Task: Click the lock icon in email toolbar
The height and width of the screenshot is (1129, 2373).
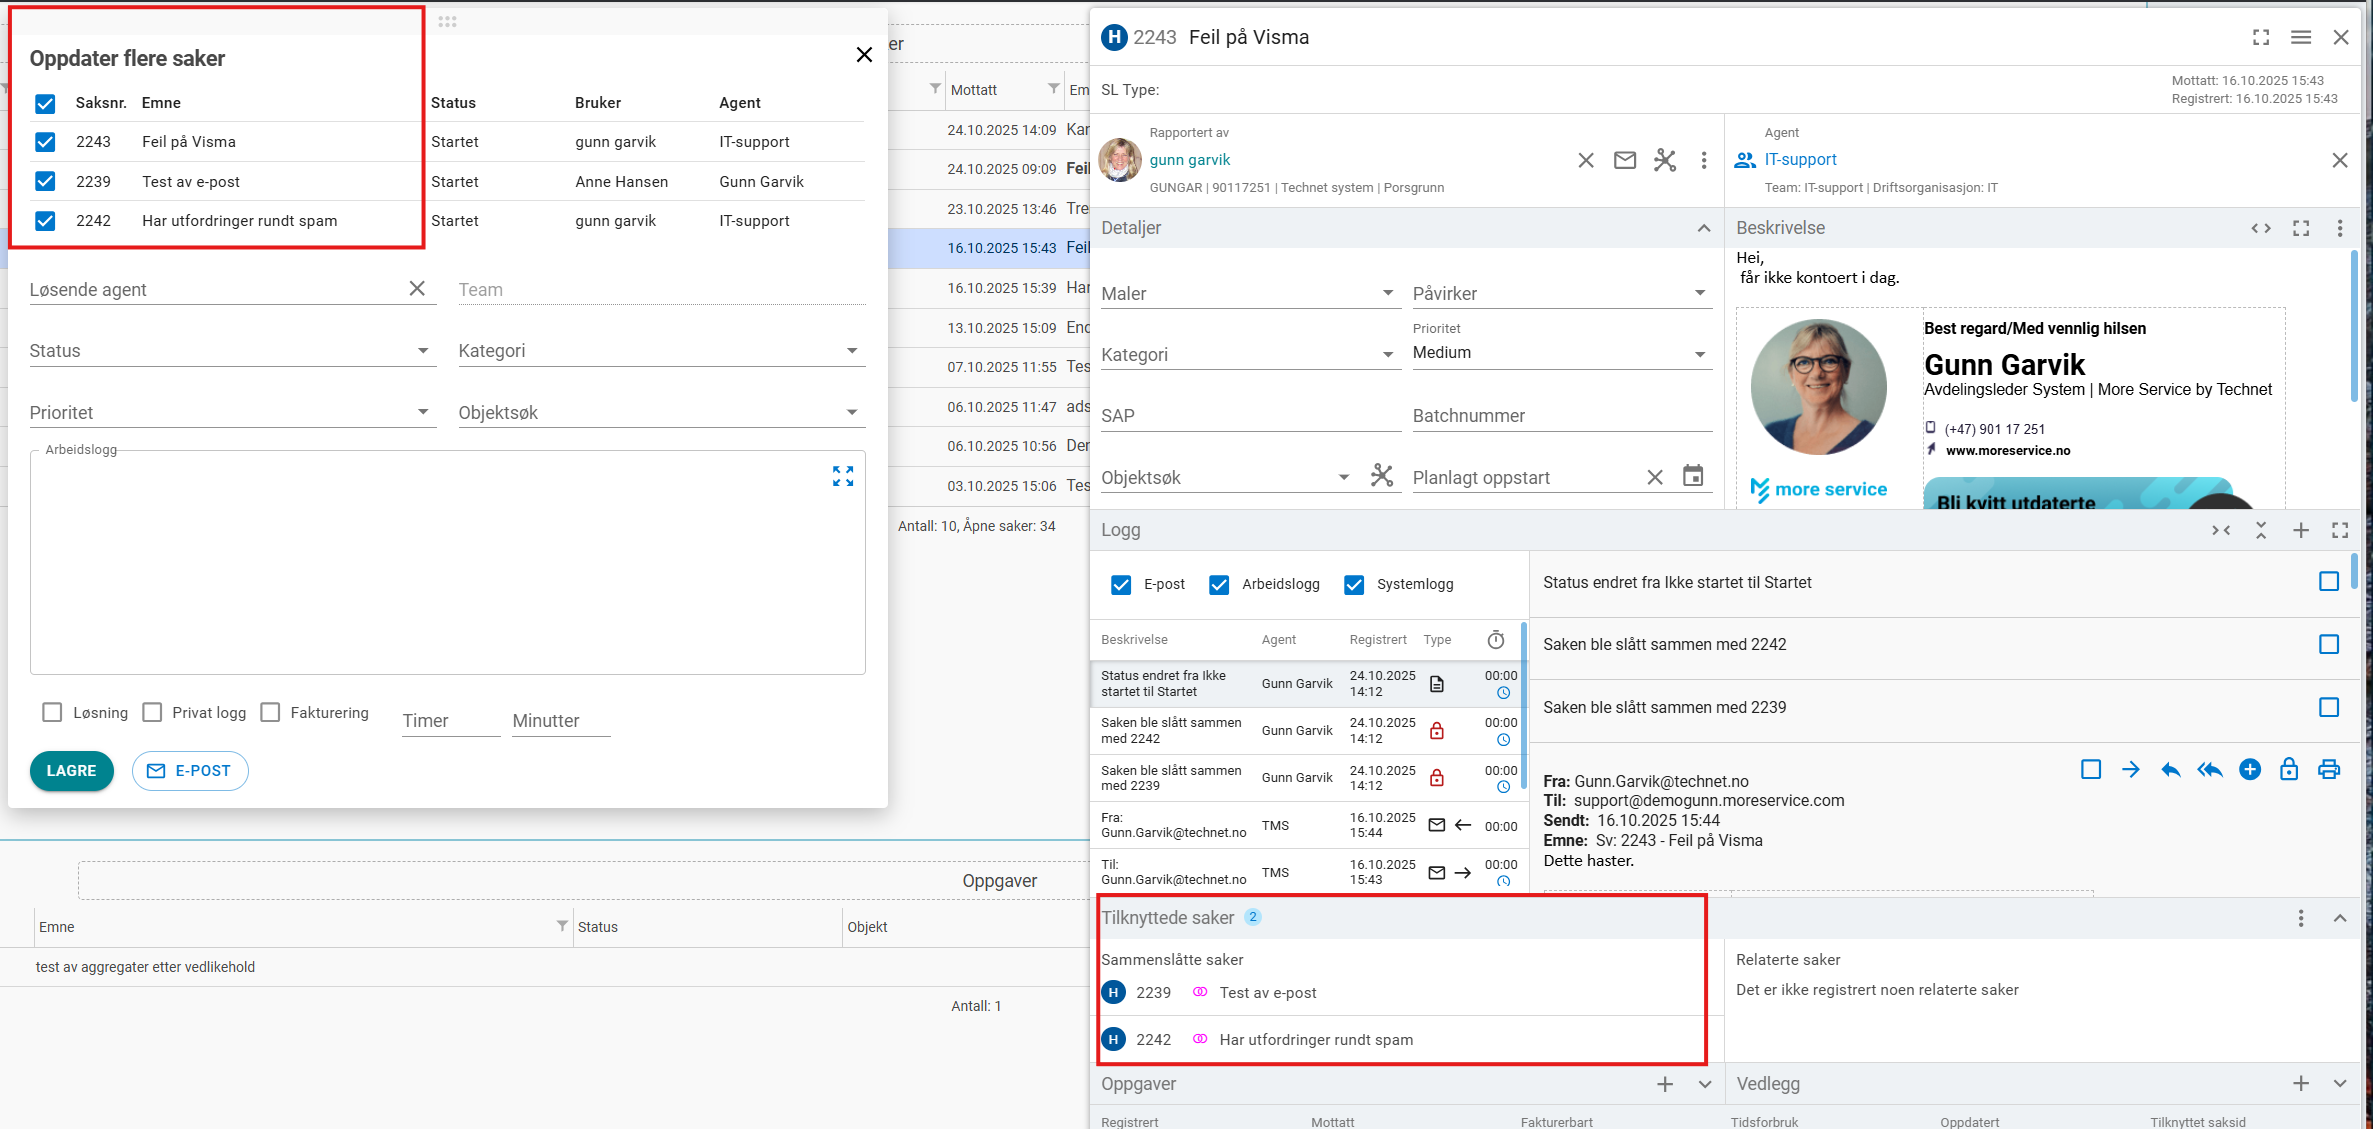Action: 2289,769
